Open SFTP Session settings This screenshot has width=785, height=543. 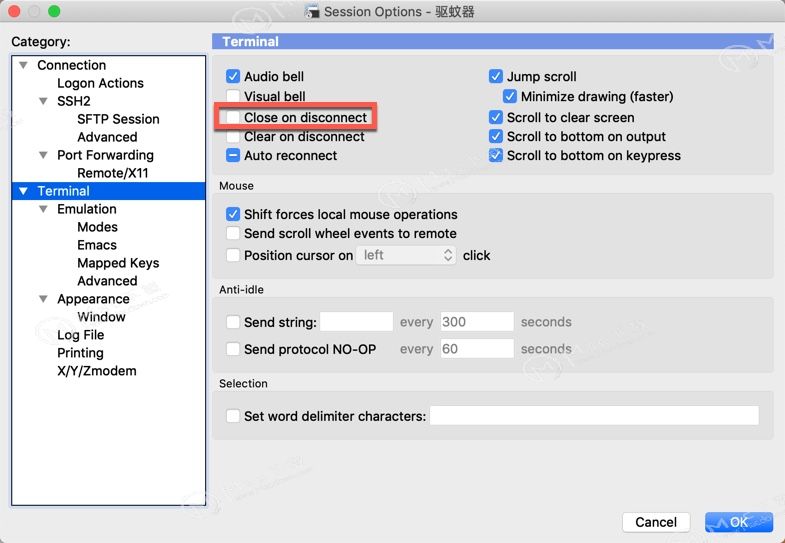[x=118, y=119]
